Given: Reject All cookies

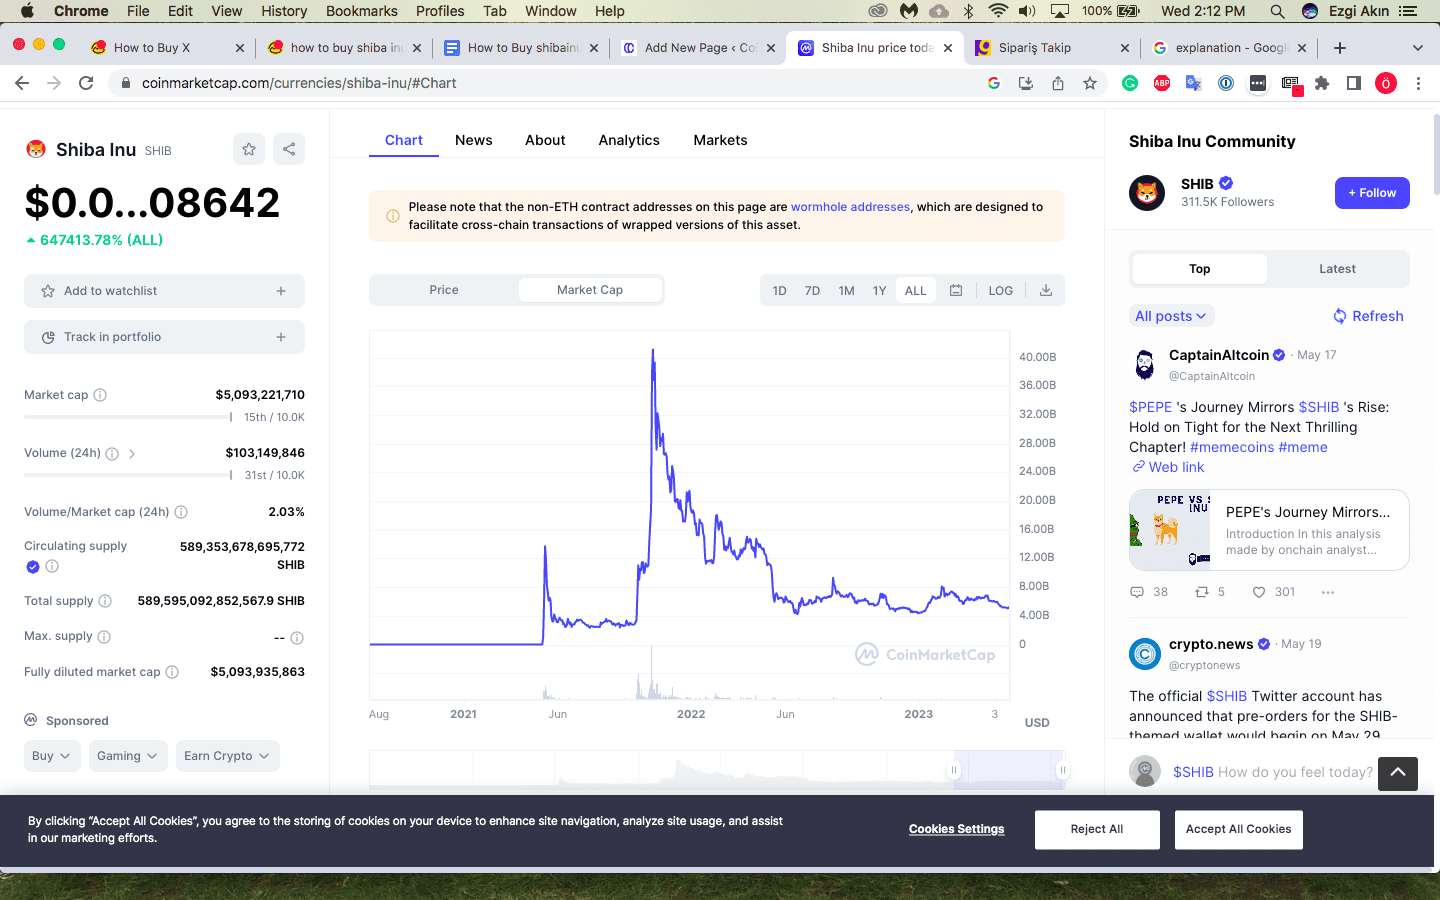Looking at the screenshot, I should click(x=1097, y=830).
